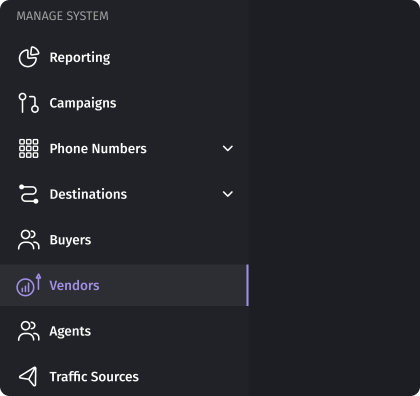Expand the Destinations submenu chevron
Image resolution: width=420 pixels, height=396 pixels.
click(228, 194)
